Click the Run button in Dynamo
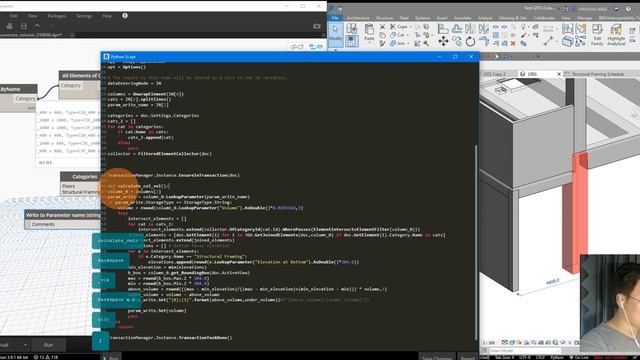 (x=48, y=345)
